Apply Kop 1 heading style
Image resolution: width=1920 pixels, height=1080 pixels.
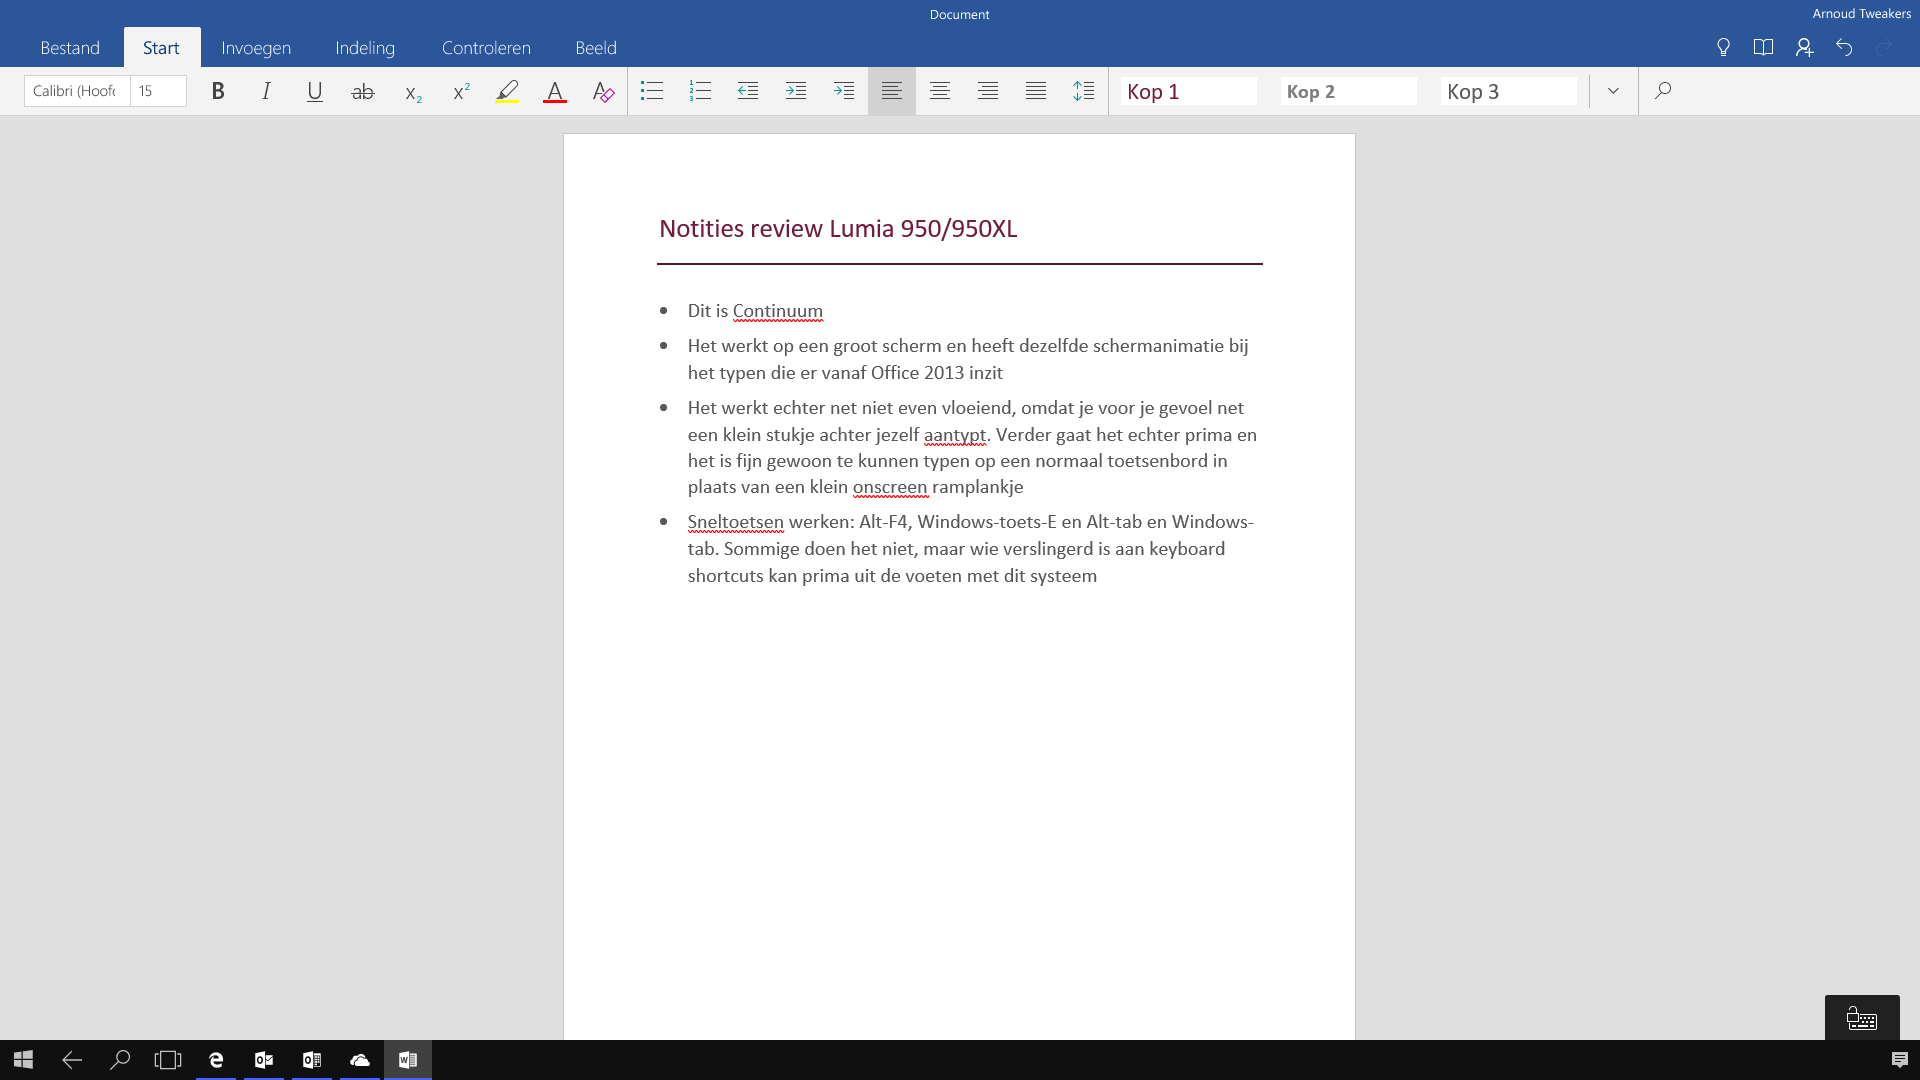click(x=1189, y=91)
